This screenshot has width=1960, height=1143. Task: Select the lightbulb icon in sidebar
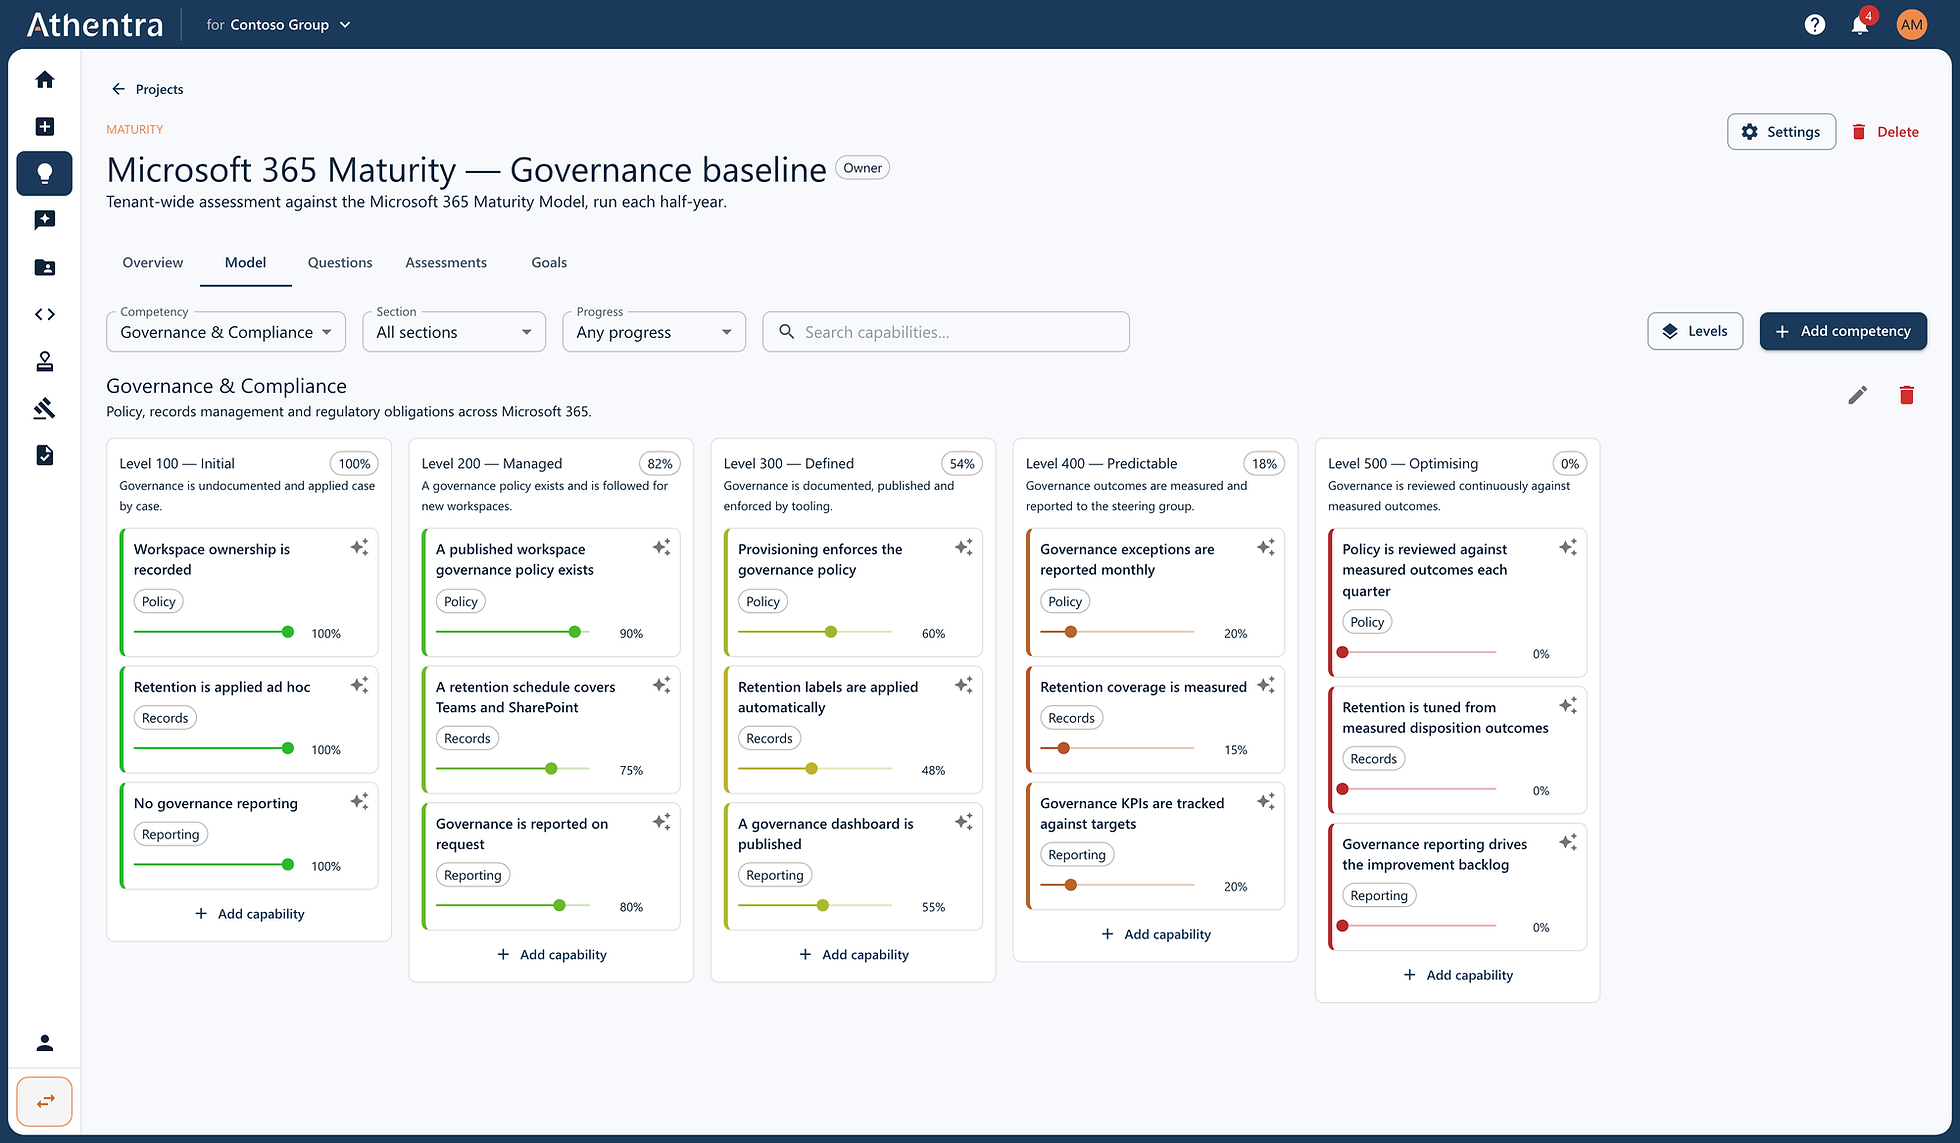click(x=45, y=173)
